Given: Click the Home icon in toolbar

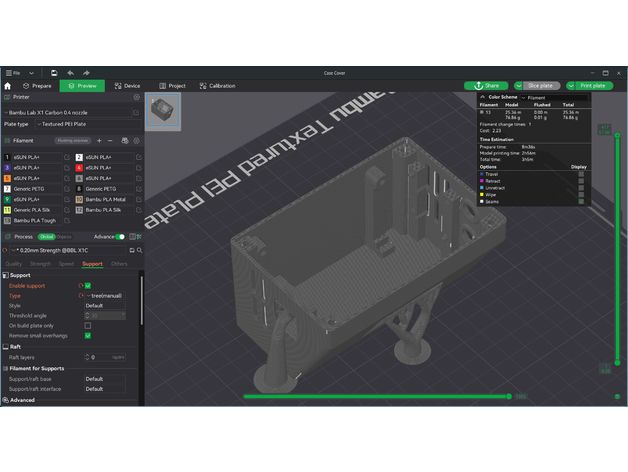Looking at the screenshot, I should coord(8,86).
